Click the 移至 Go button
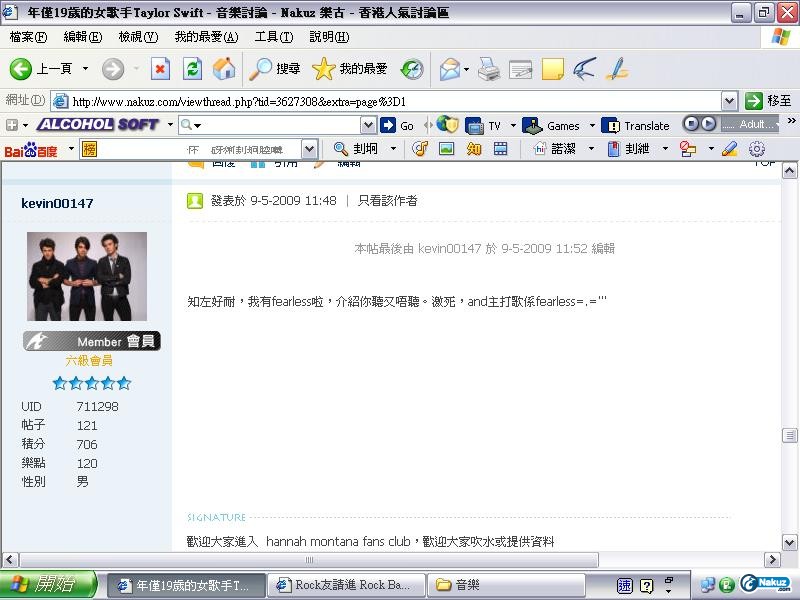The width and height of the screenshot is (800, 600). (x=768, y=101)
